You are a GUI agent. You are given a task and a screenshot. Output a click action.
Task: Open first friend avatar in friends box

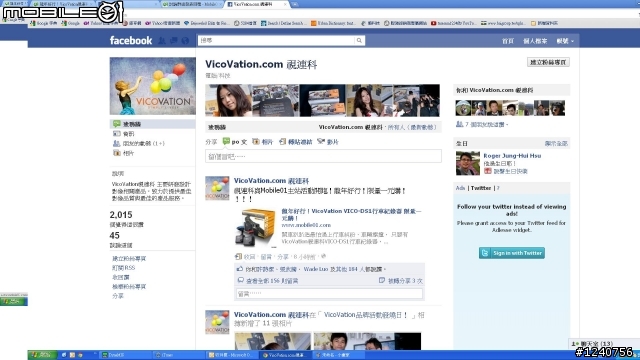pyautogui.click(x=463, y=108)
